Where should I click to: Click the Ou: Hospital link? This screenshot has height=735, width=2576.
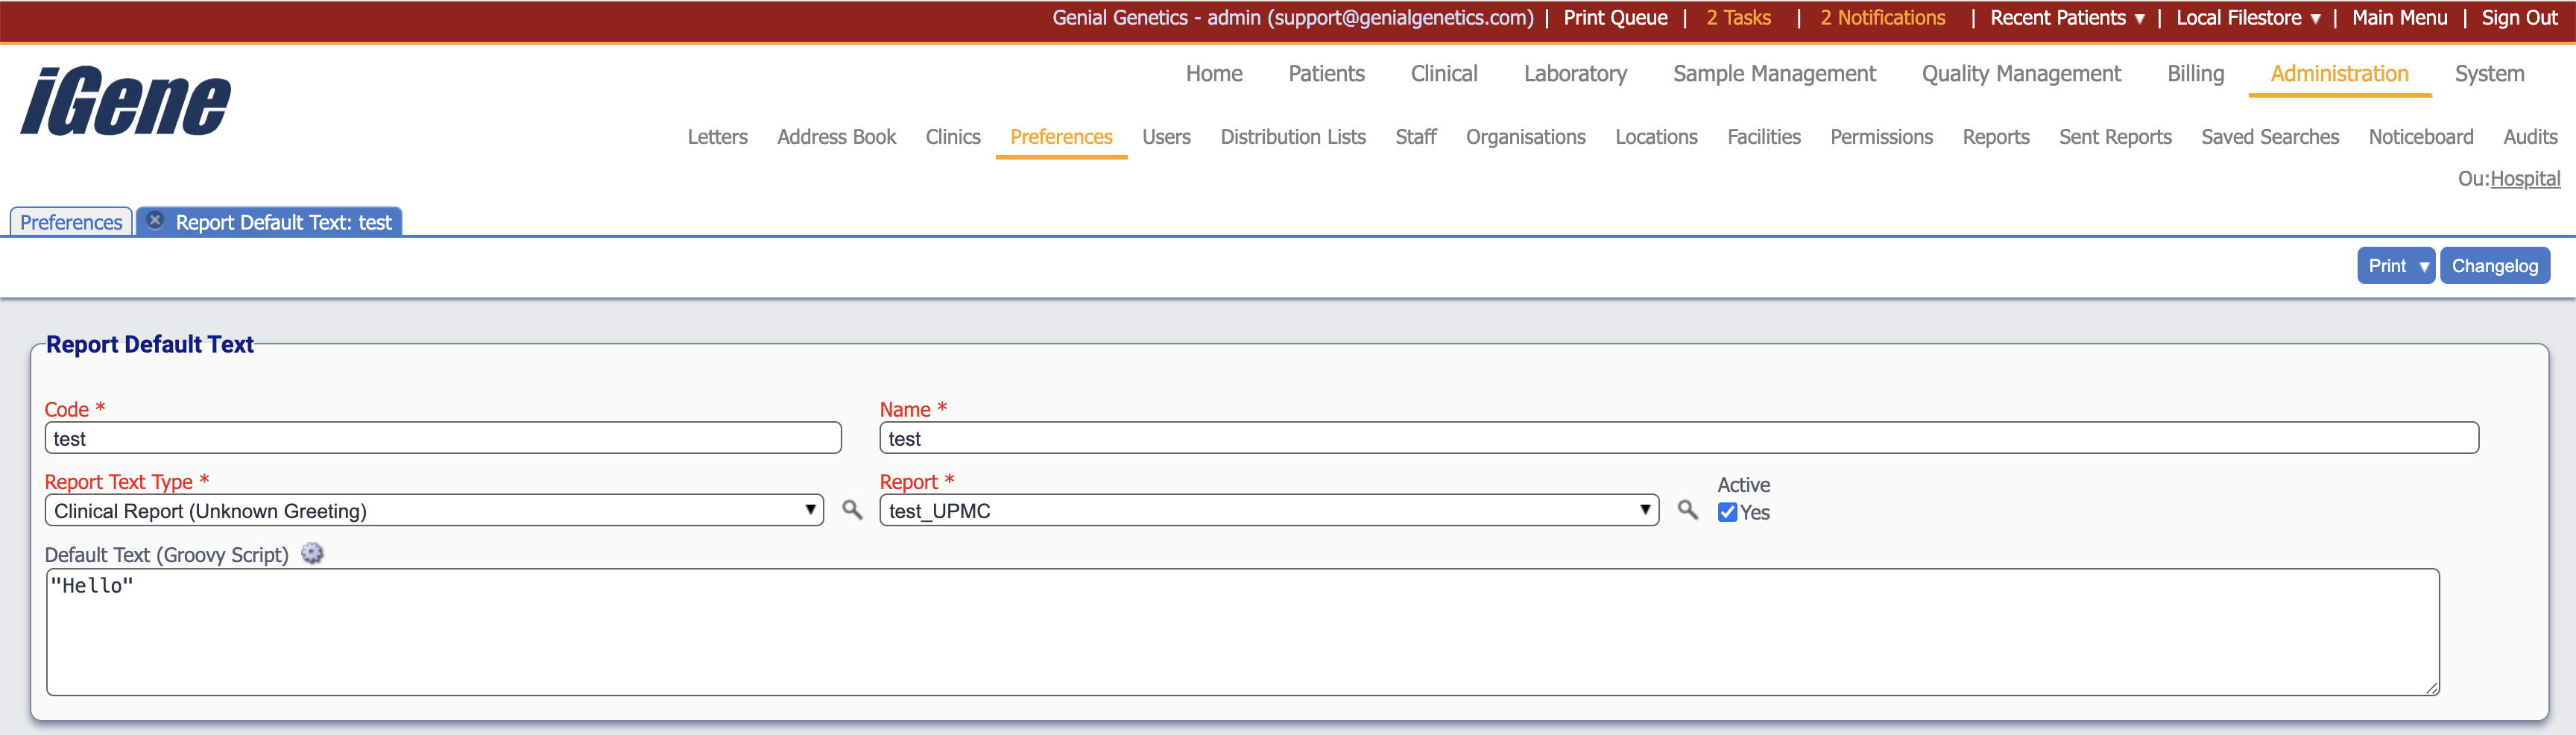pyautogui.click(x=2524, y=179)
